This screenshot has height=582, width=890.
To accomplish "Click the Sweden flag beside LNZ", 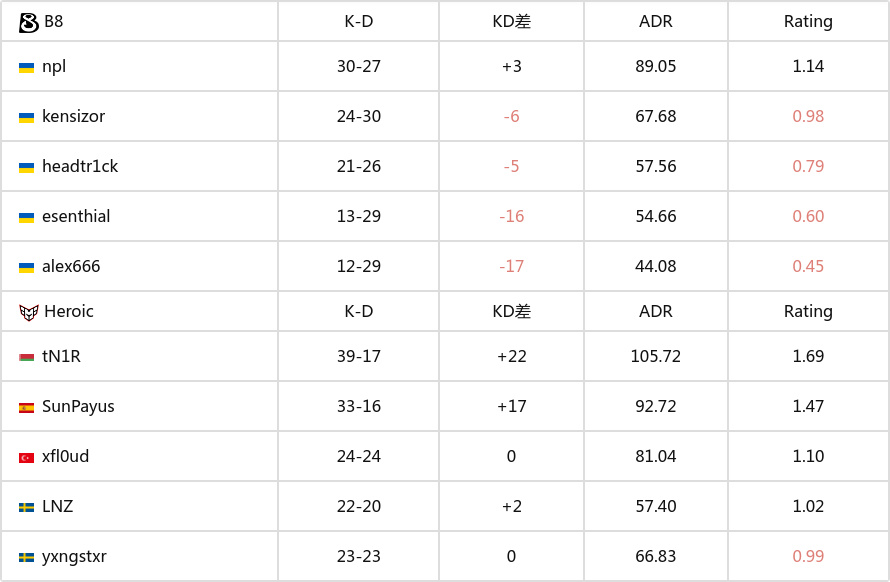I will [27, 508].
